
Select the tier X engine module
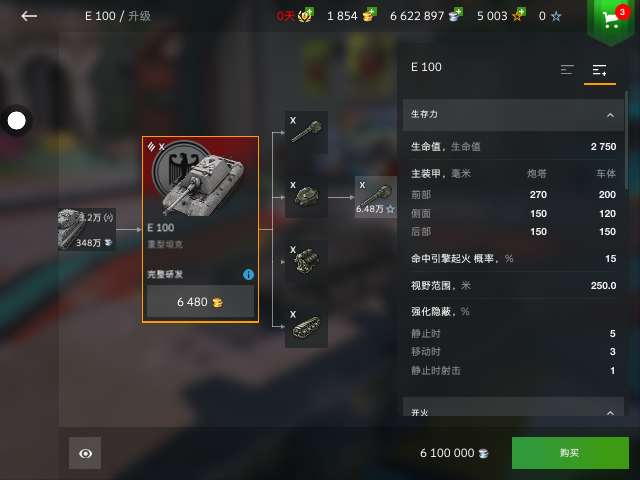click(306, 261)
